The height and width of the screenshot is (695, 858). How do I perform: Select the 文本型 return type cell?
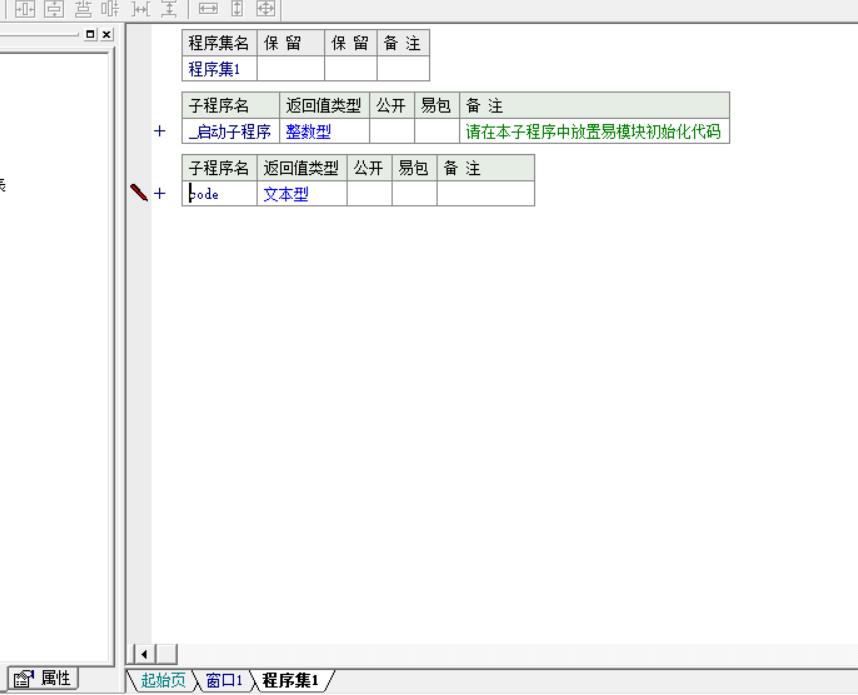coord(302,194)
